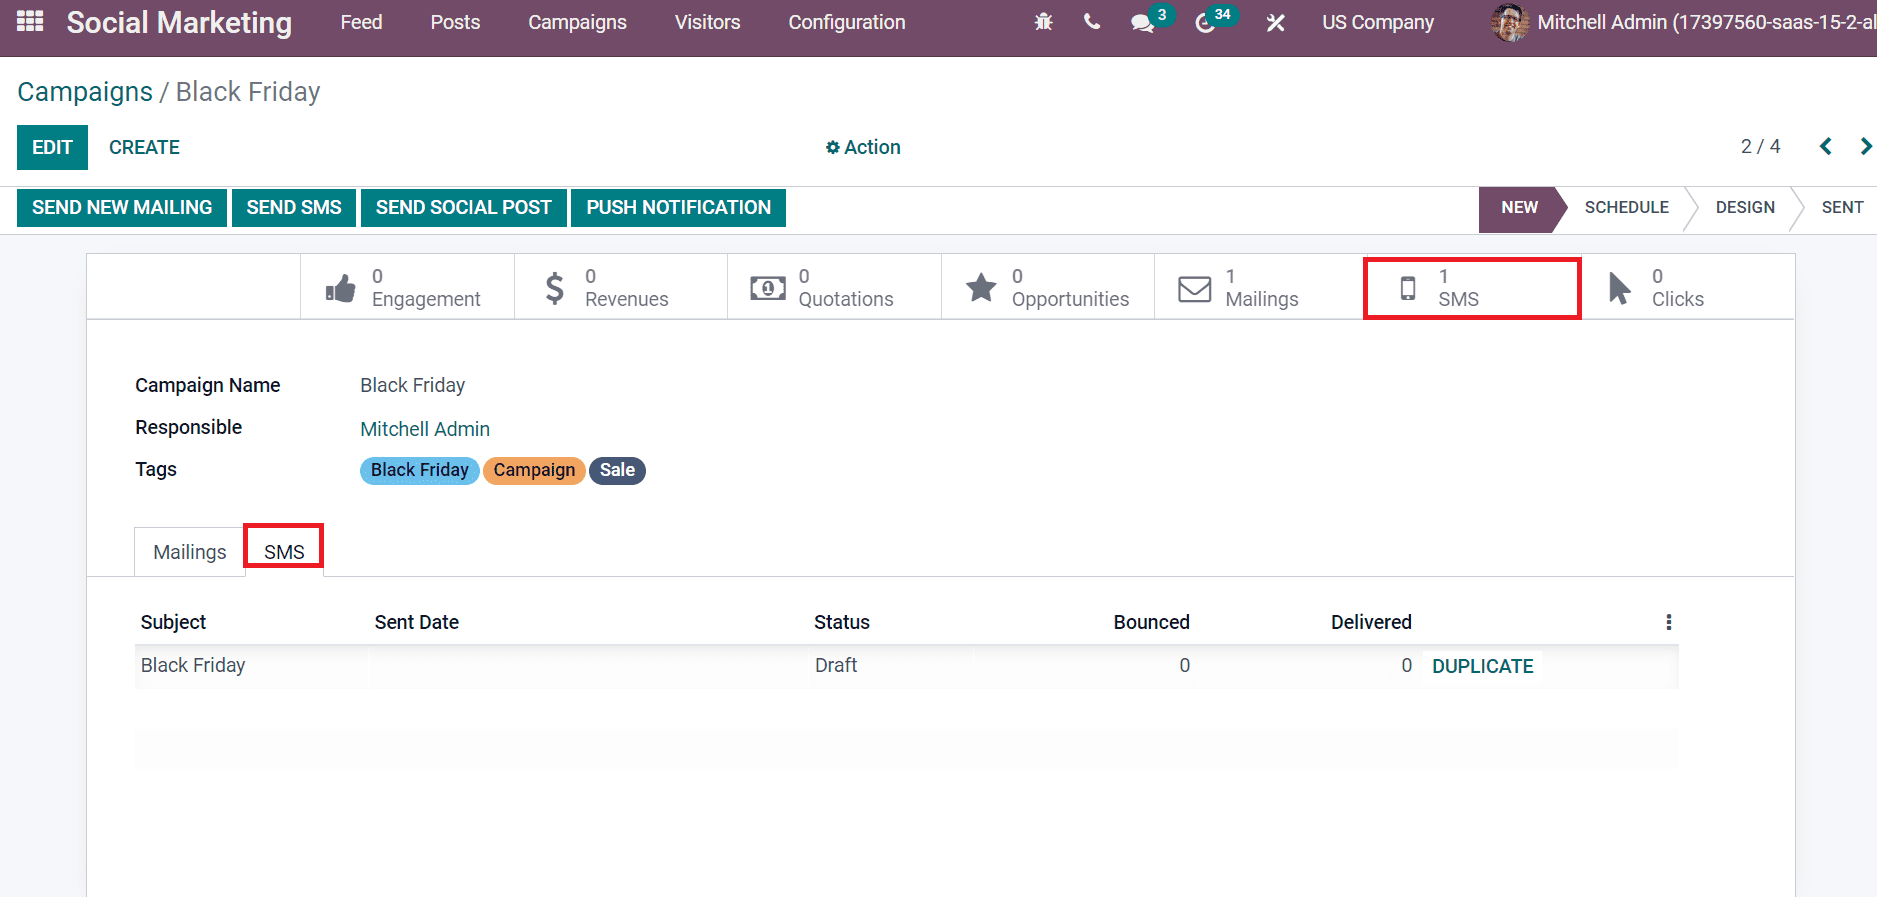Open Mitchell Admin responsible link
Image resolution: width=1877 pixels, height=897 pixels.
(425, 429)
